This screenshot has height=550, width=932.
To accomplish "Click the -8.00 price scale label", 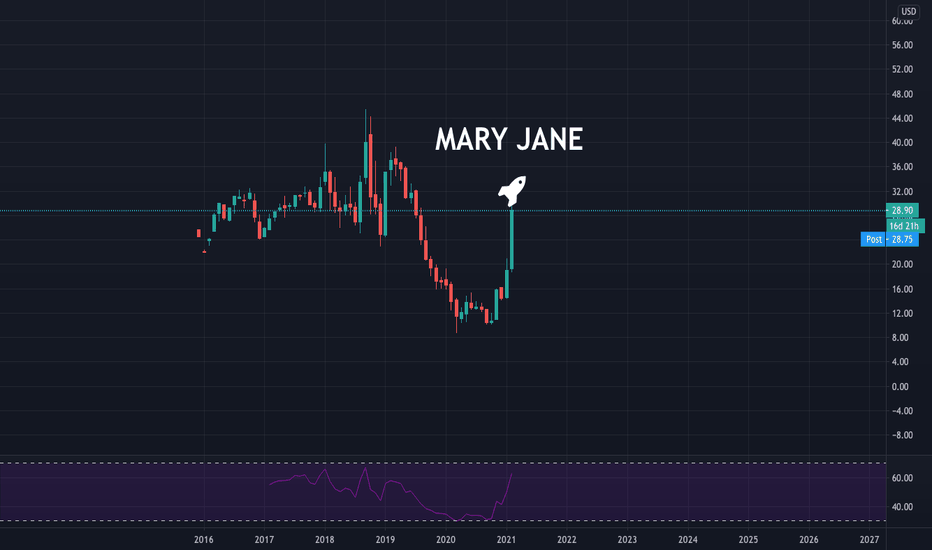I will tap(902, 435).
